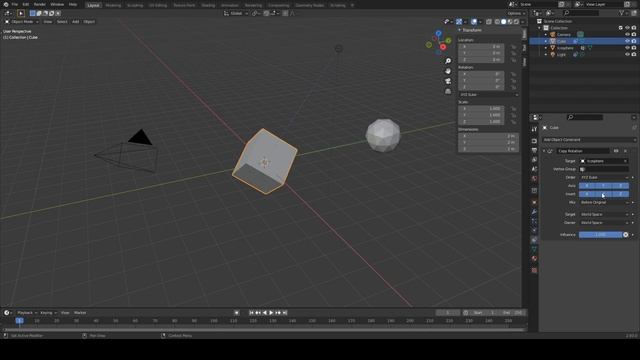This screenshot has height=360, width=640.
Task: Open the Texture properties tab icon
Action: (534, 270)
